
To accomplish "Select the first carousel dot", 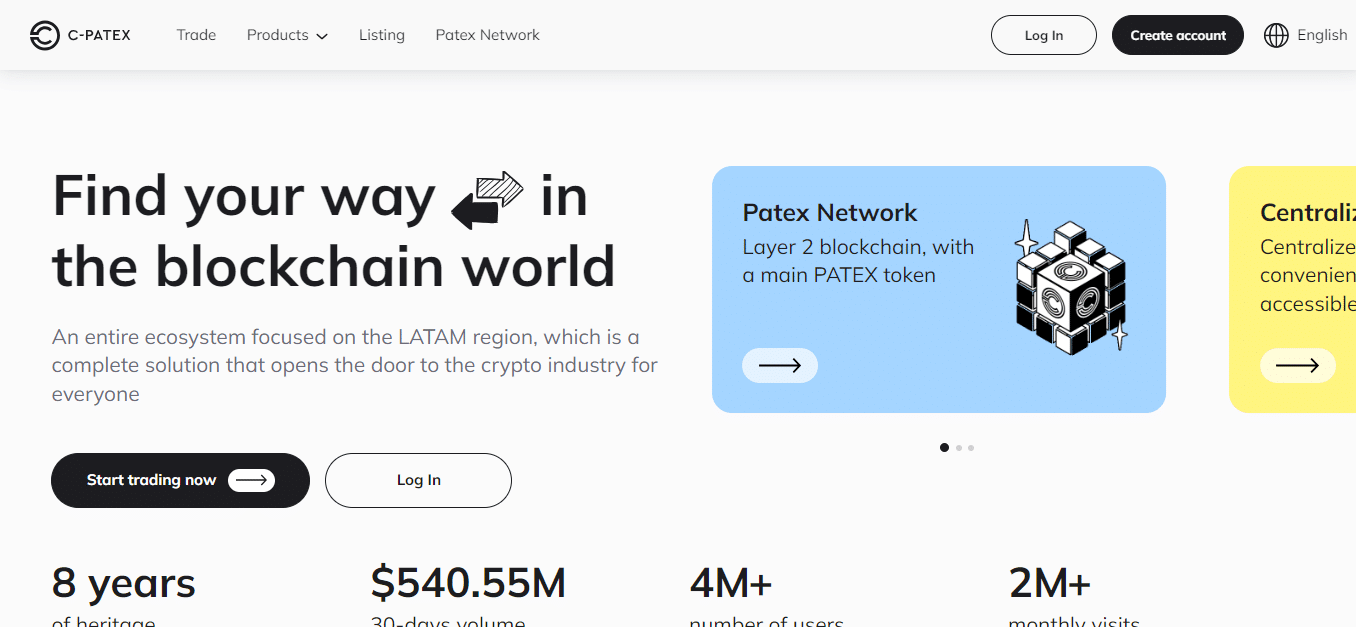I will tap(944, 447).
